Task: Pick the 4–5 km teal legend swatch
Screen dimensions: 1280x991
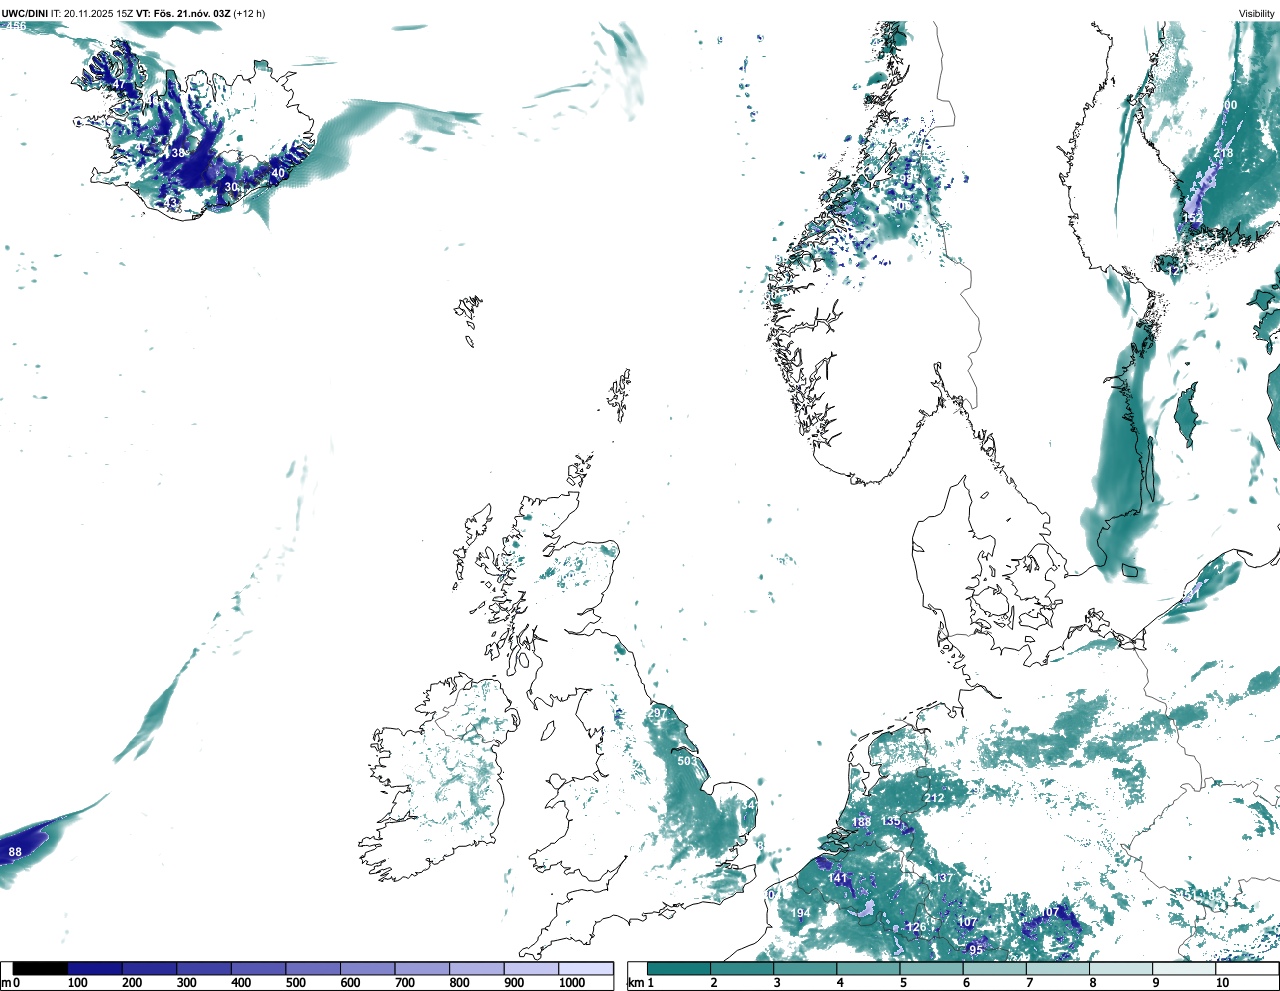Action: (868, 968)
